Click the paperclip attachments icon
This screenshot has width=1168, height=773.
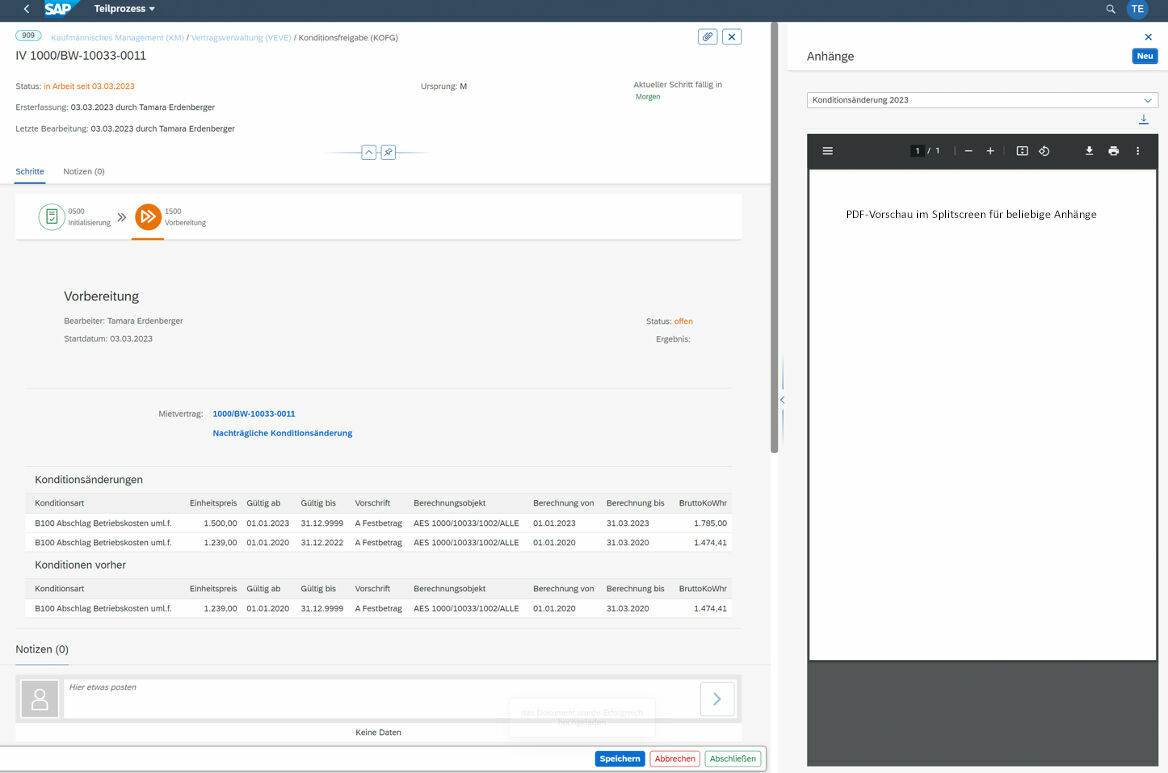point(708,37)
